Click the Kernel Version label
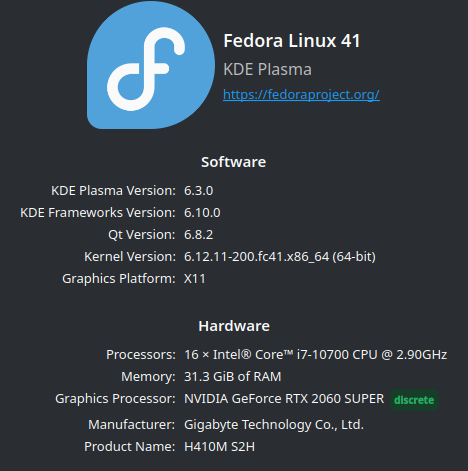Image resolution: width=468 pixels, height=471 pixels. tap(130, 257)
